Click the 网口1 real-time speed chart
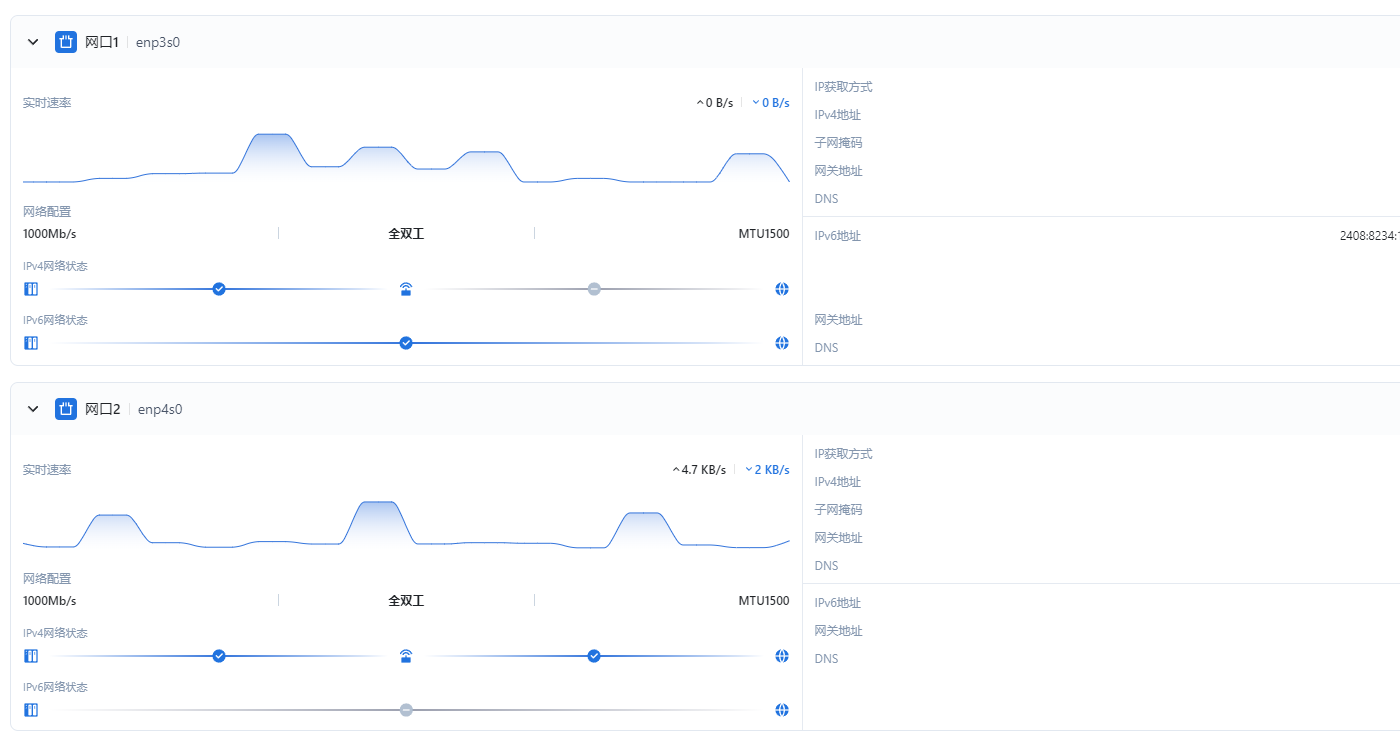Image resolution: width=1400 pixels, height=743 pixels. [406, 158]
